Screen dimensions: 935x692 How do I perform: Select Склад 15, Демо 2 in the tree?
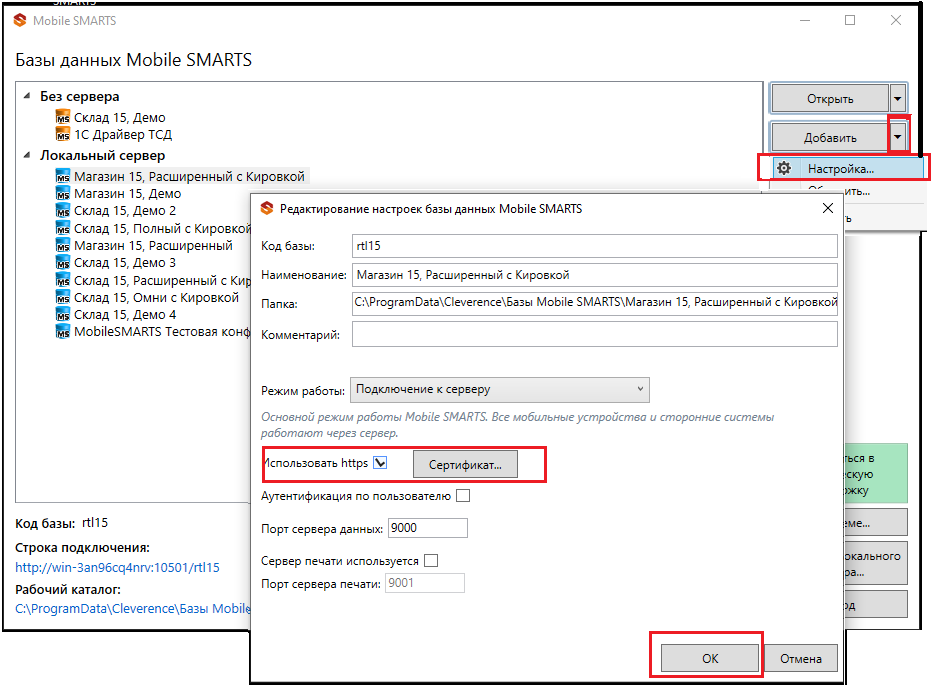[125, 211]
